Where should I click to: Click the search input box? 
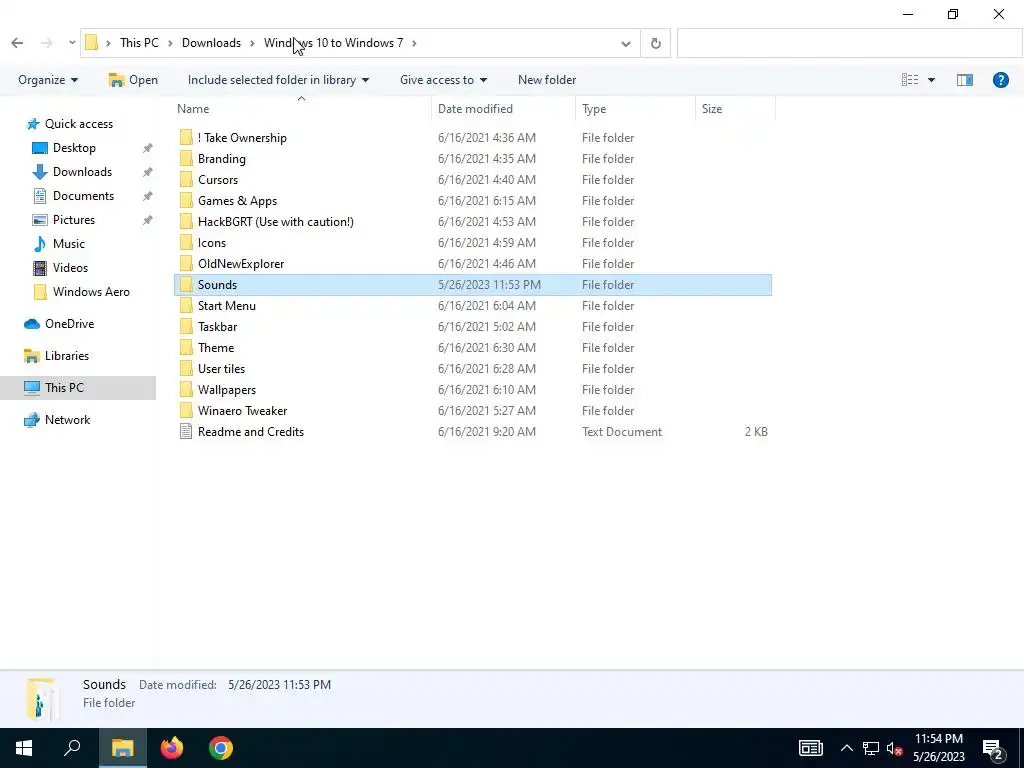(x=849, y=44)
